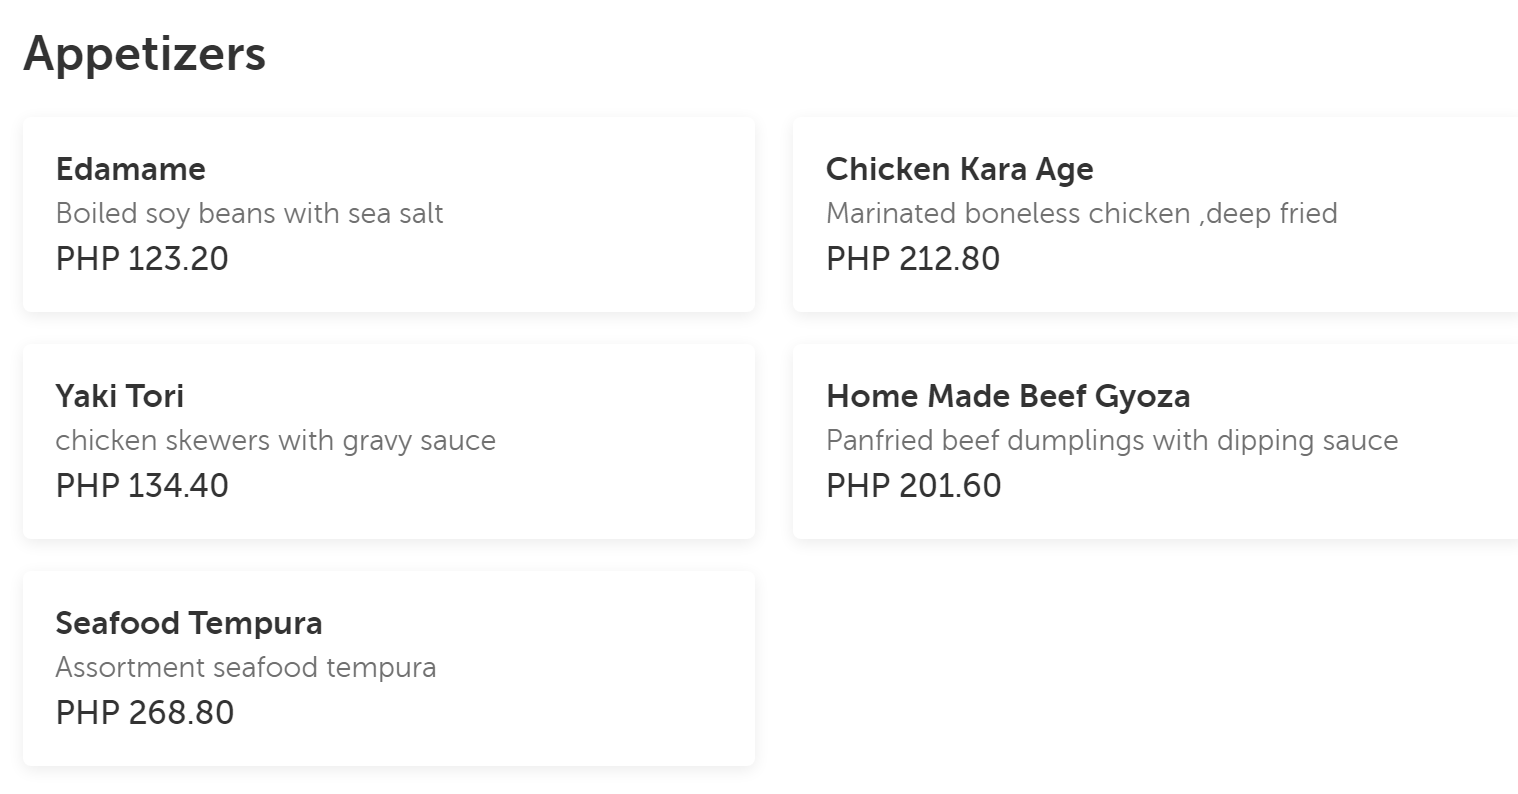1518x794 pixels.
Task: Open the Yaki Tori item title
Action: pyautogui.click(x=120, y=396)
